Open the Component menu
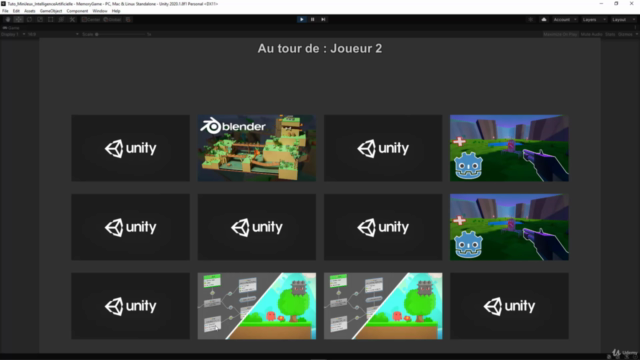This screenshot has width=640, height=360. [x=77, y=11]
